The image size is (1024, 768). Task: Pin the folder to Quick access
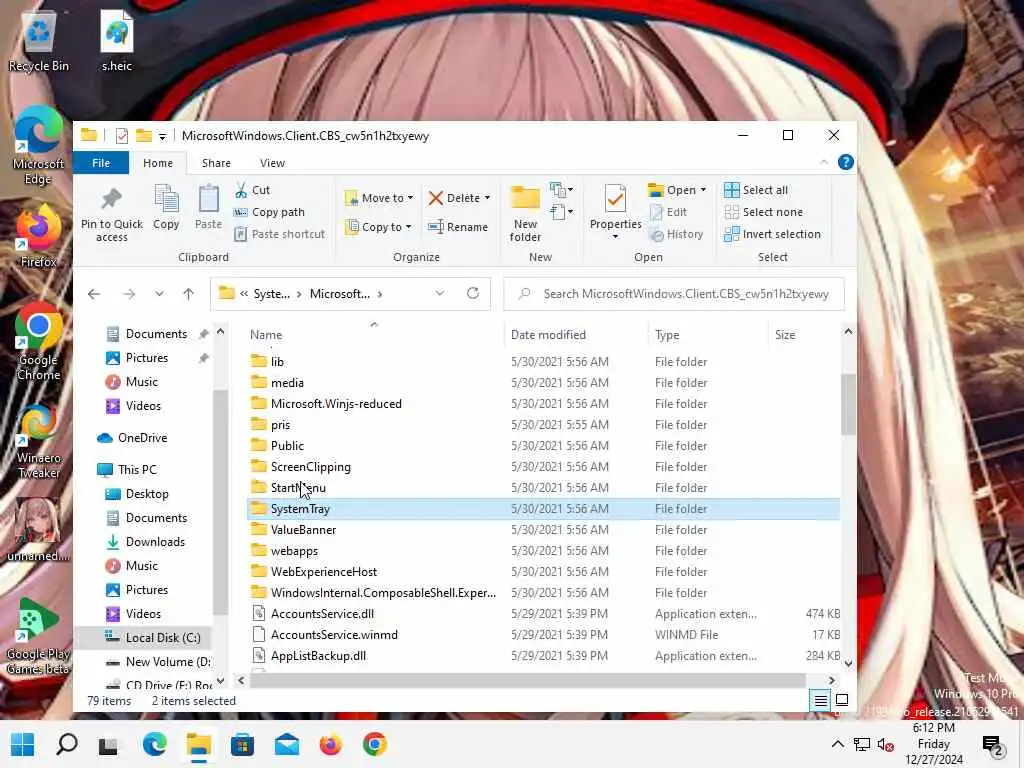point(112,215)
